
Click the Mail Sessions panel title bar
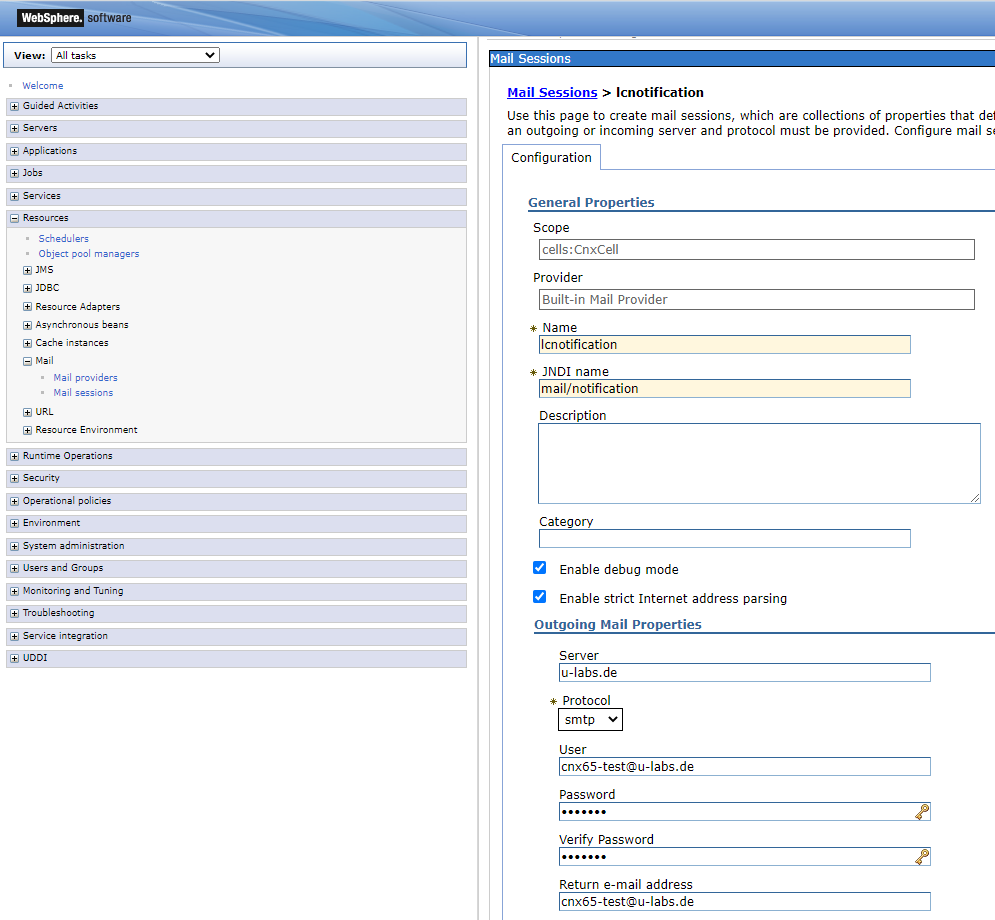742,58
